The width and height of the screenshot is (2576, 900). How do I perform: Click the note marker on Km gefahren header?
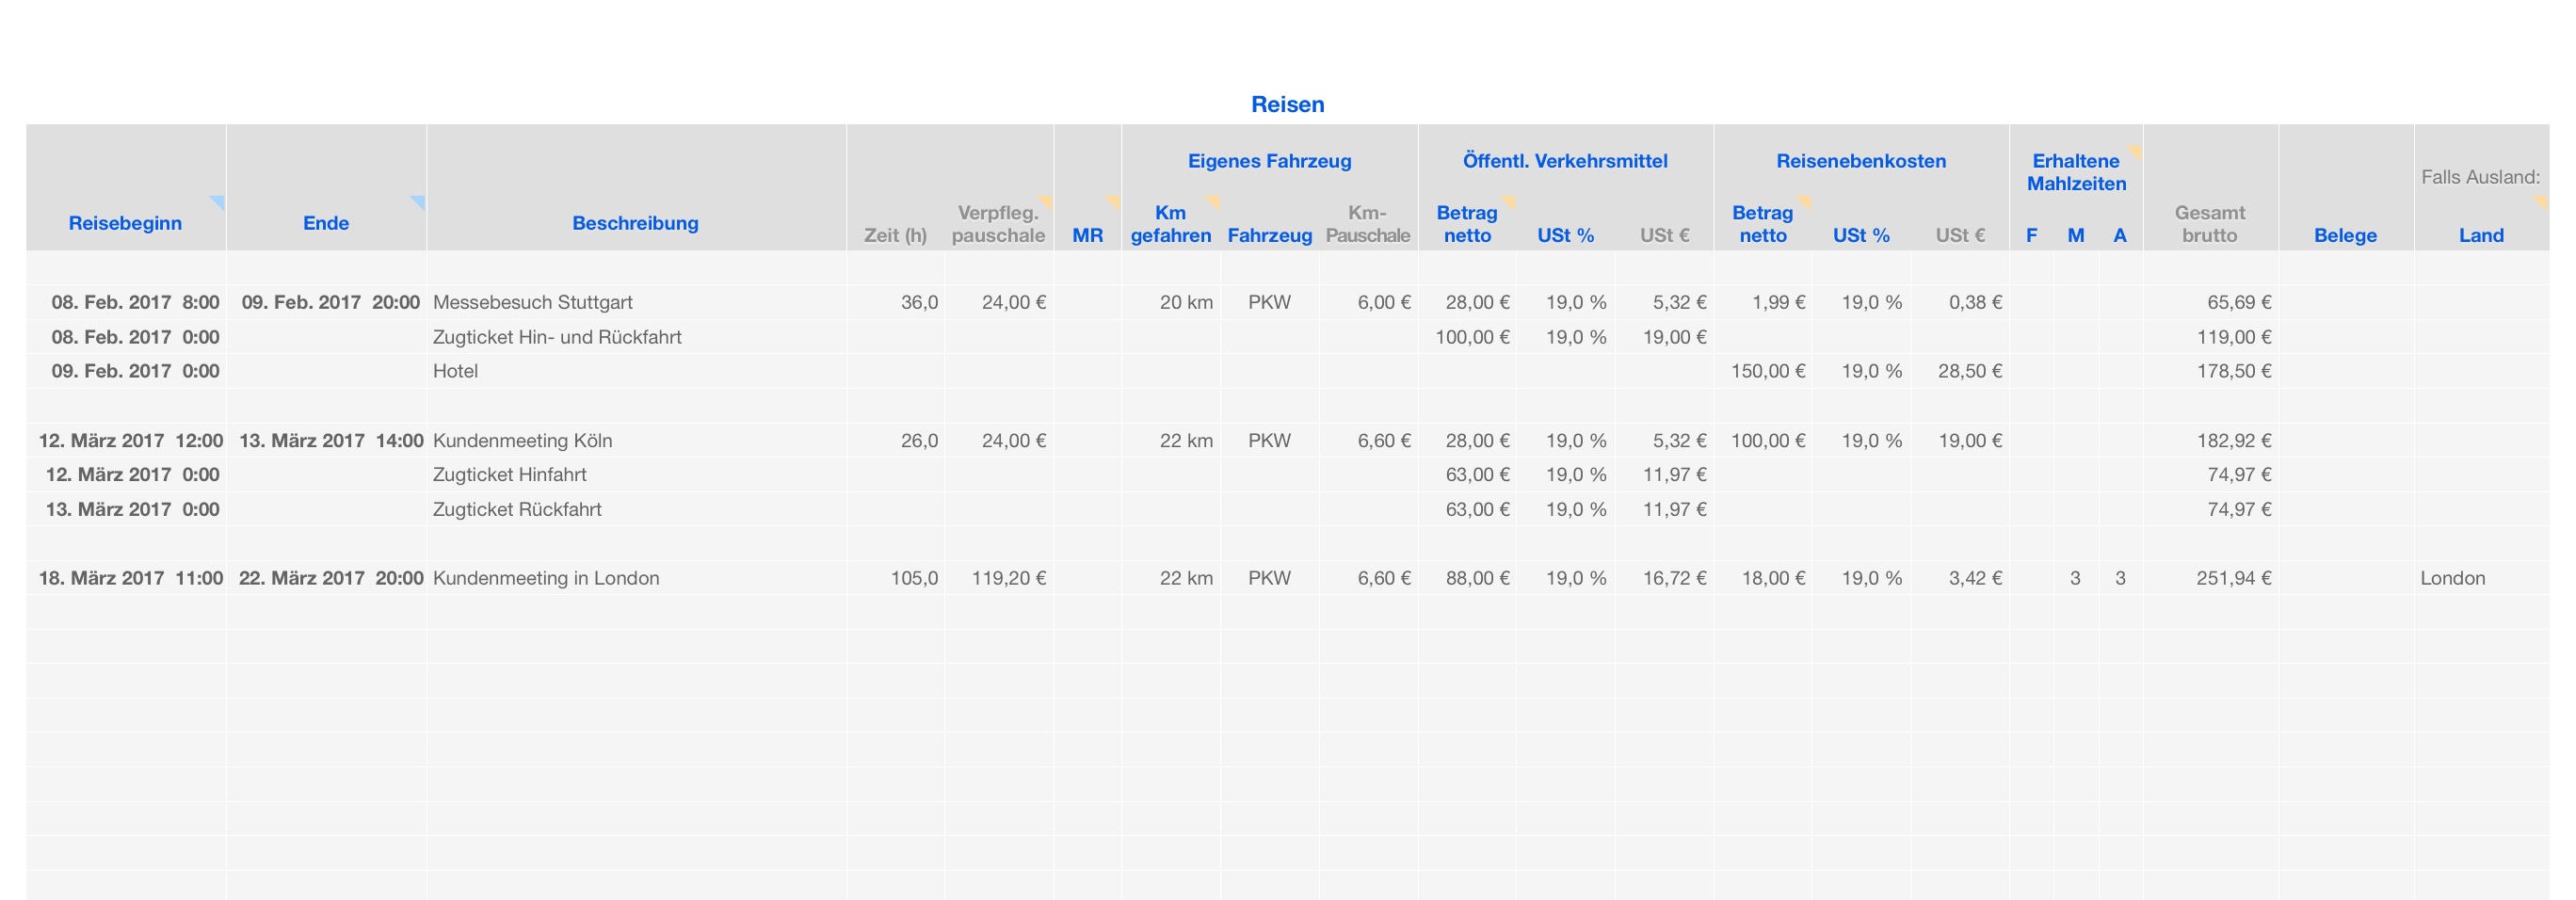point(1213,201)
